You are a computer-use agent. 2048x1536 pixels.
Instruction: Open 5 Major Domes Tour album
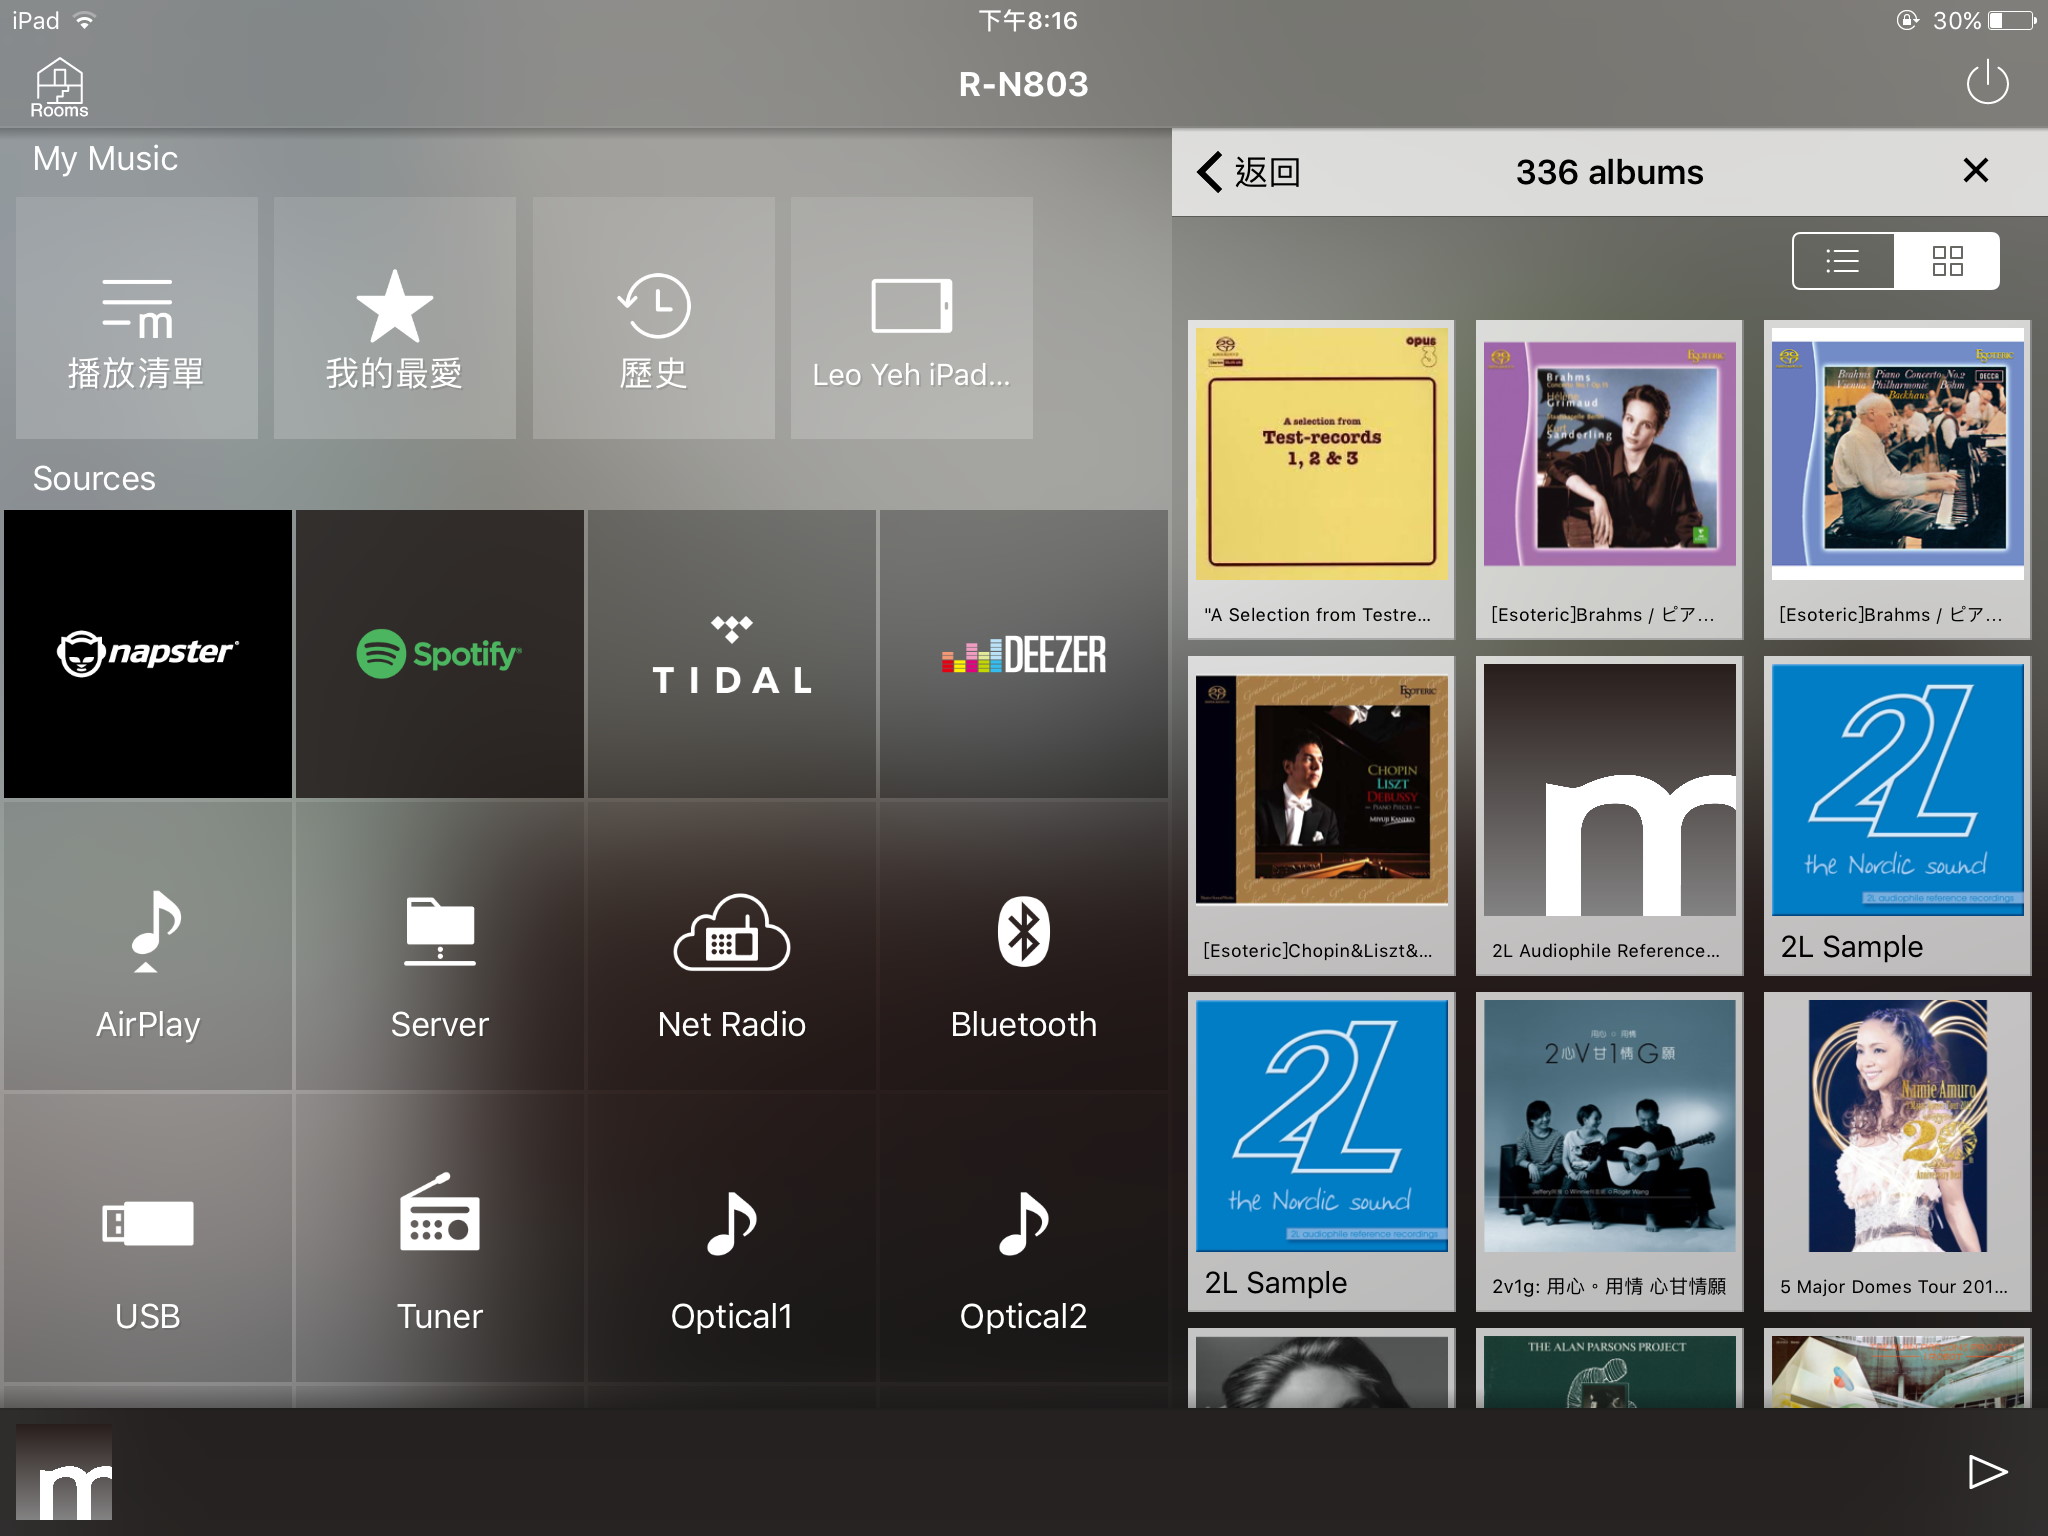(x=1897, y=1151)
